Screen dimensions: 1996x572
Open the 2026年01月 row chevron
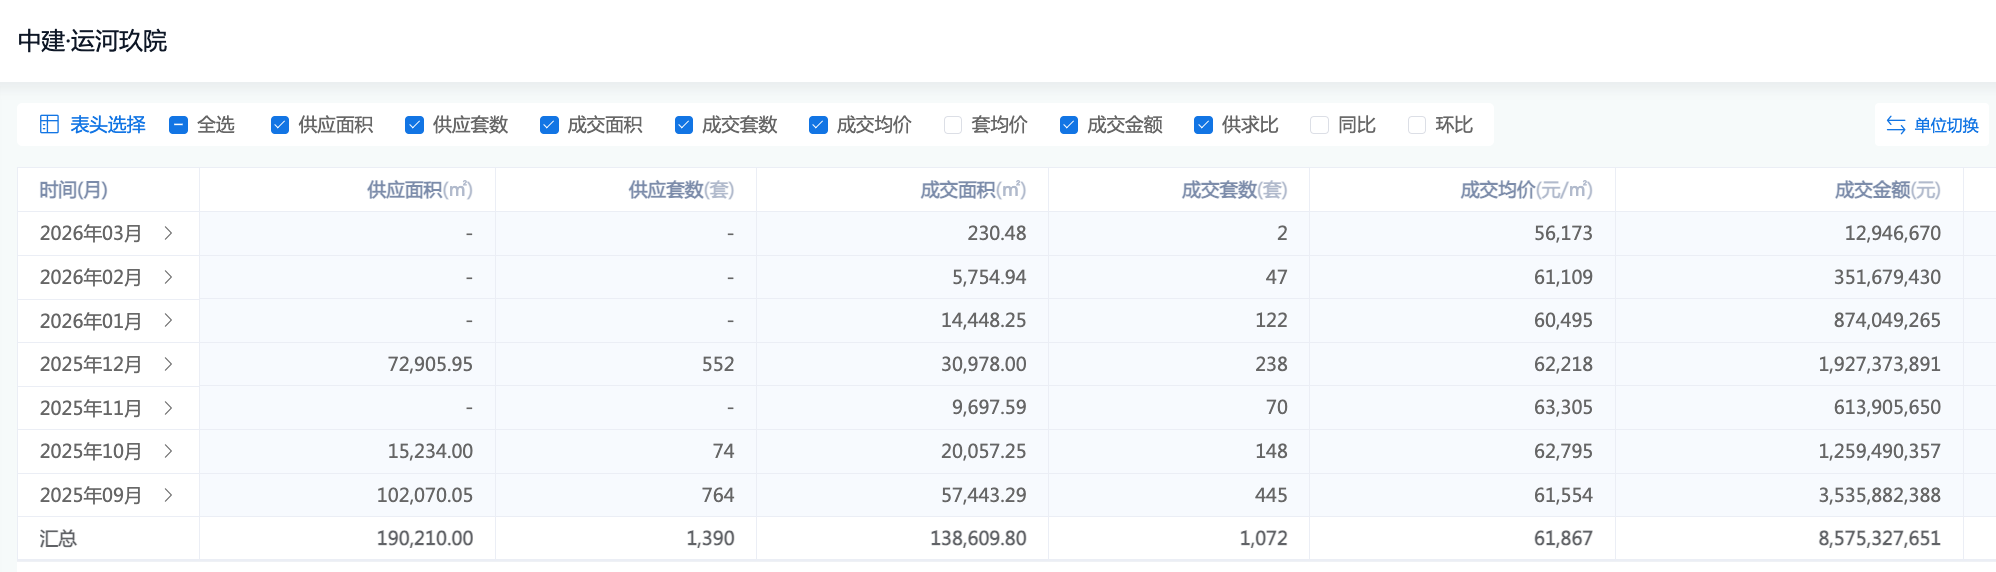pos(168,321)
